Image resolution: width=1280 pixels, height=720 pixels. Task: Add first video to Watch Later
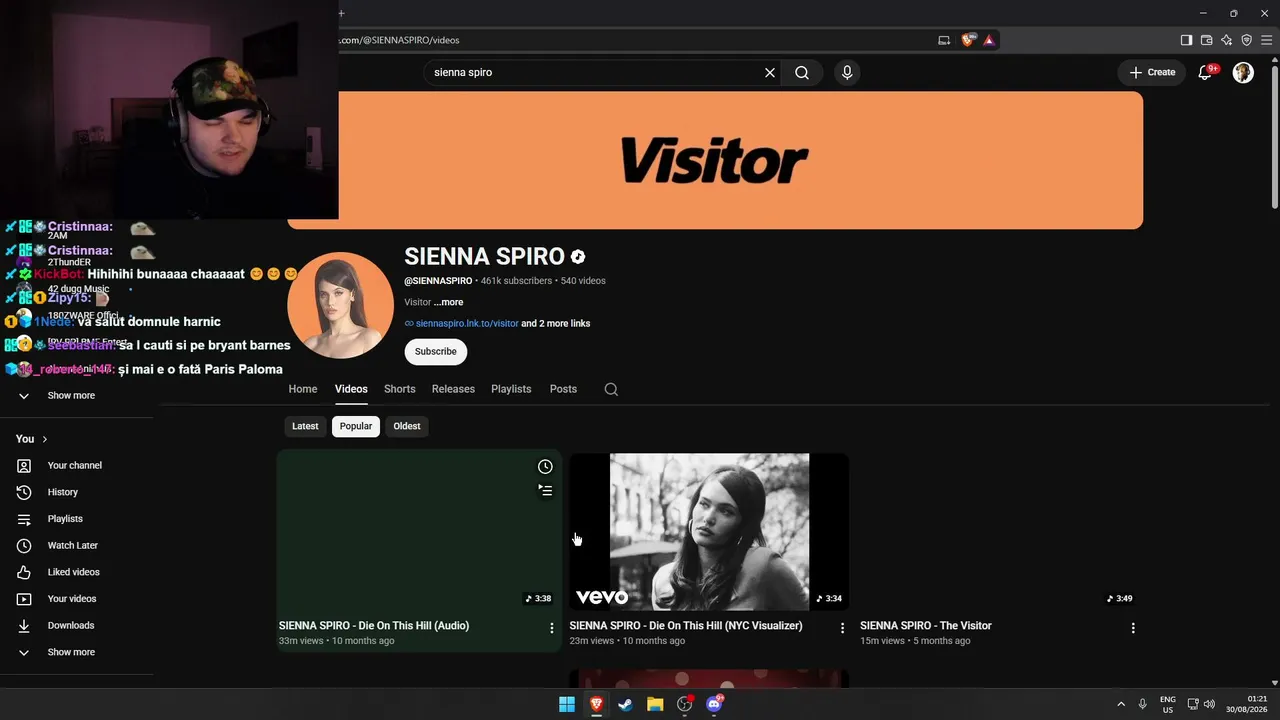coord(545,467)
